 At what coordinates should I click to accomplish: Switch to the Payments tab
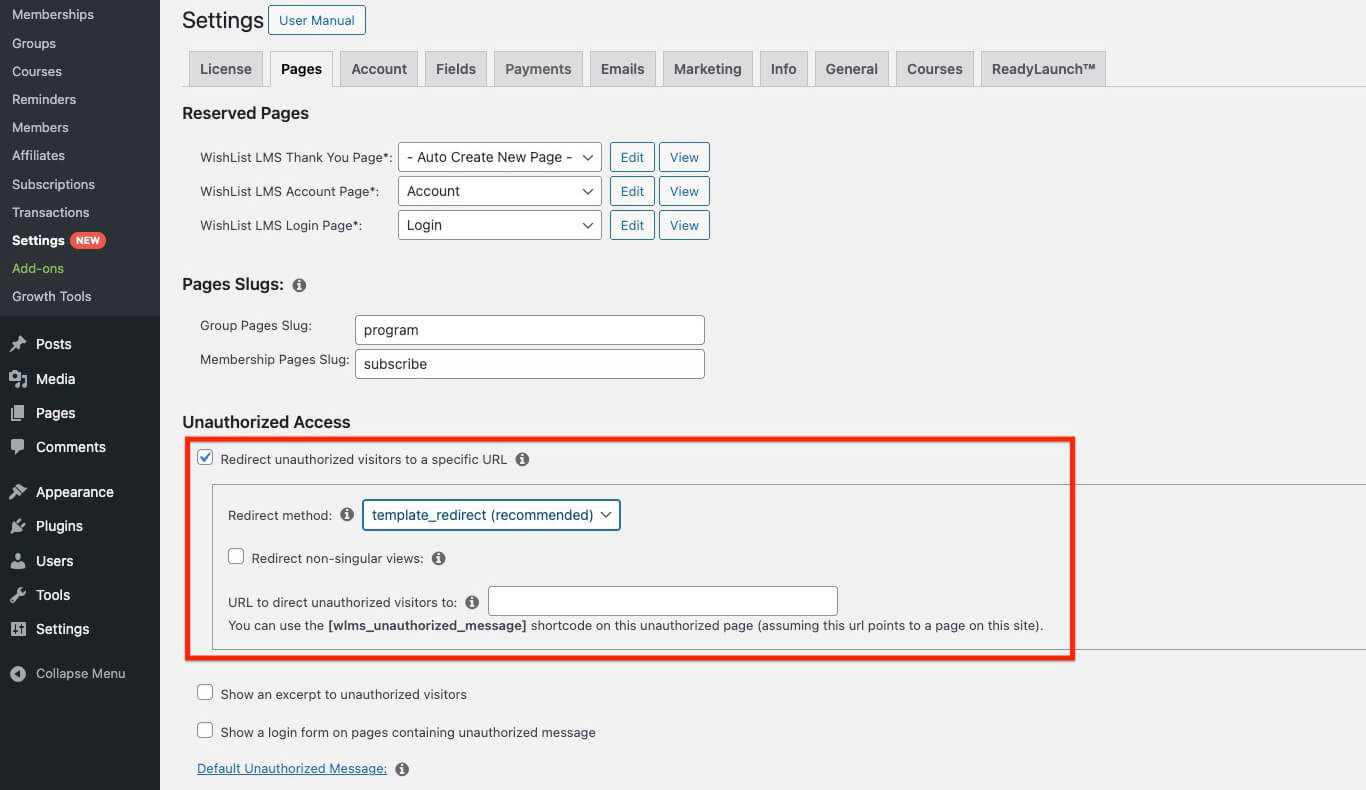(538, 69)
